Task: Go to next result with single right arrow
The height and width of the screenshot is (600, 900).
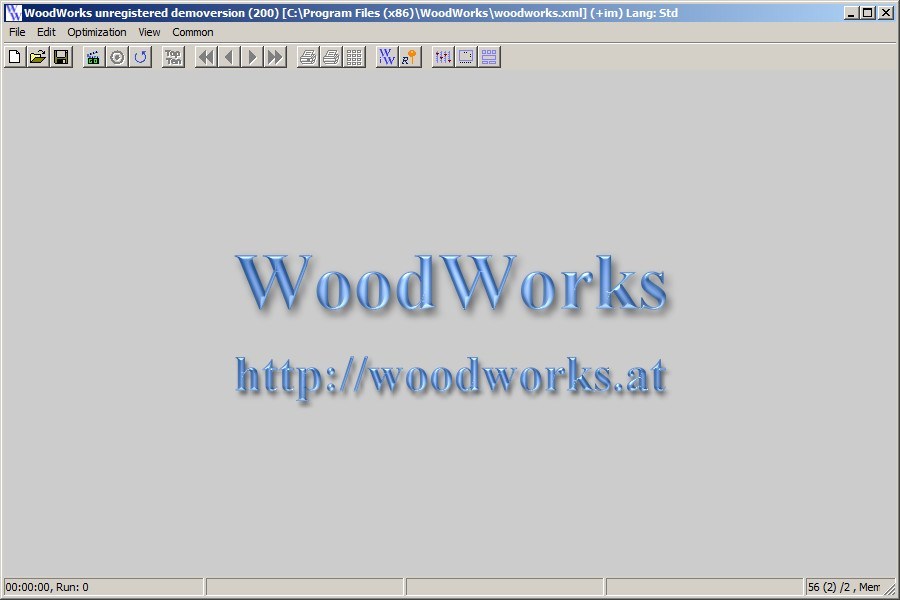Action: click(x=252, y=57)
